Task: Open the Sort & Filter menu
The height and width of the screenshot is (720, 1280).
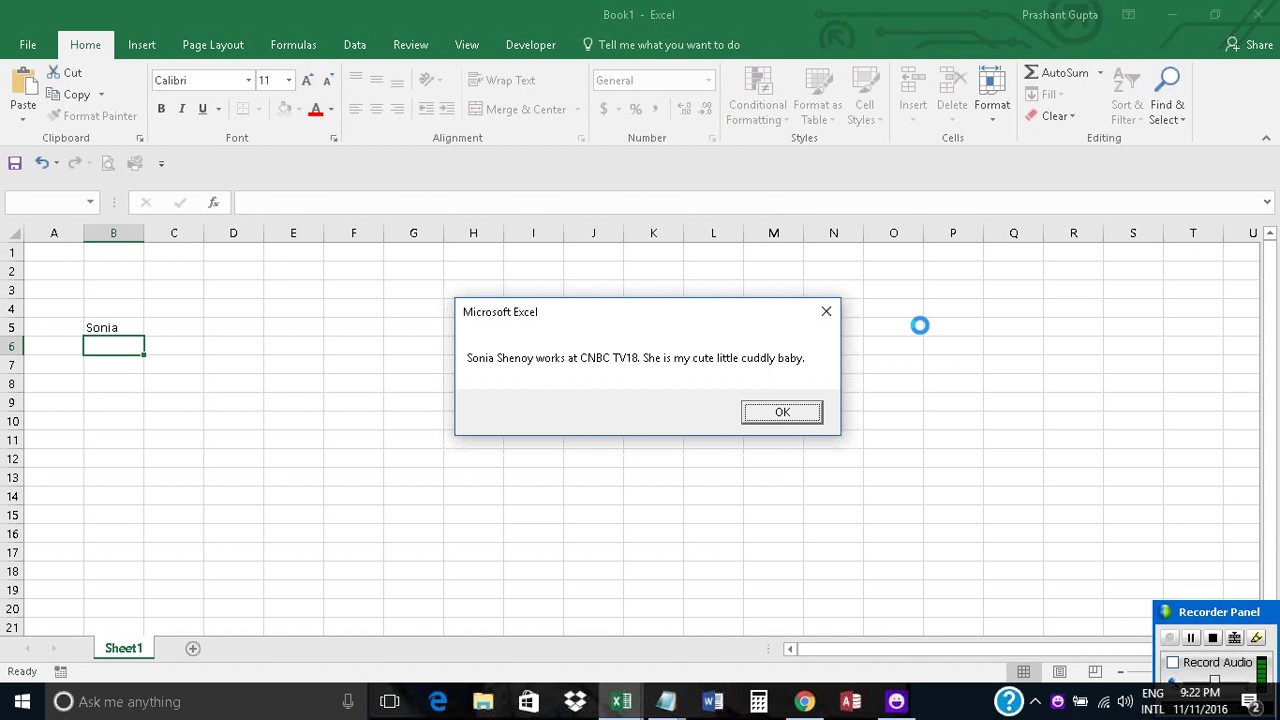Action: 1127,96
